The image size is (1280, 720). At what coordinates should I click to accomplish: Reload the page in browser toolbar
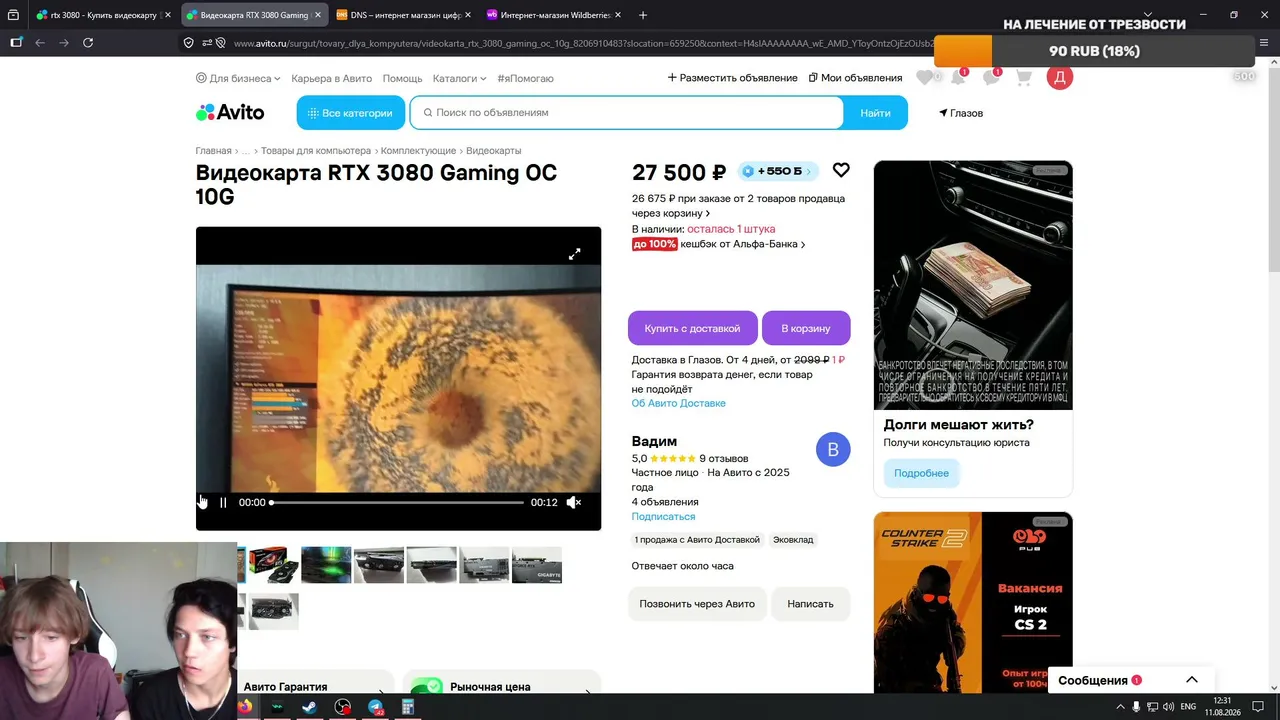(x=88, y=43)
